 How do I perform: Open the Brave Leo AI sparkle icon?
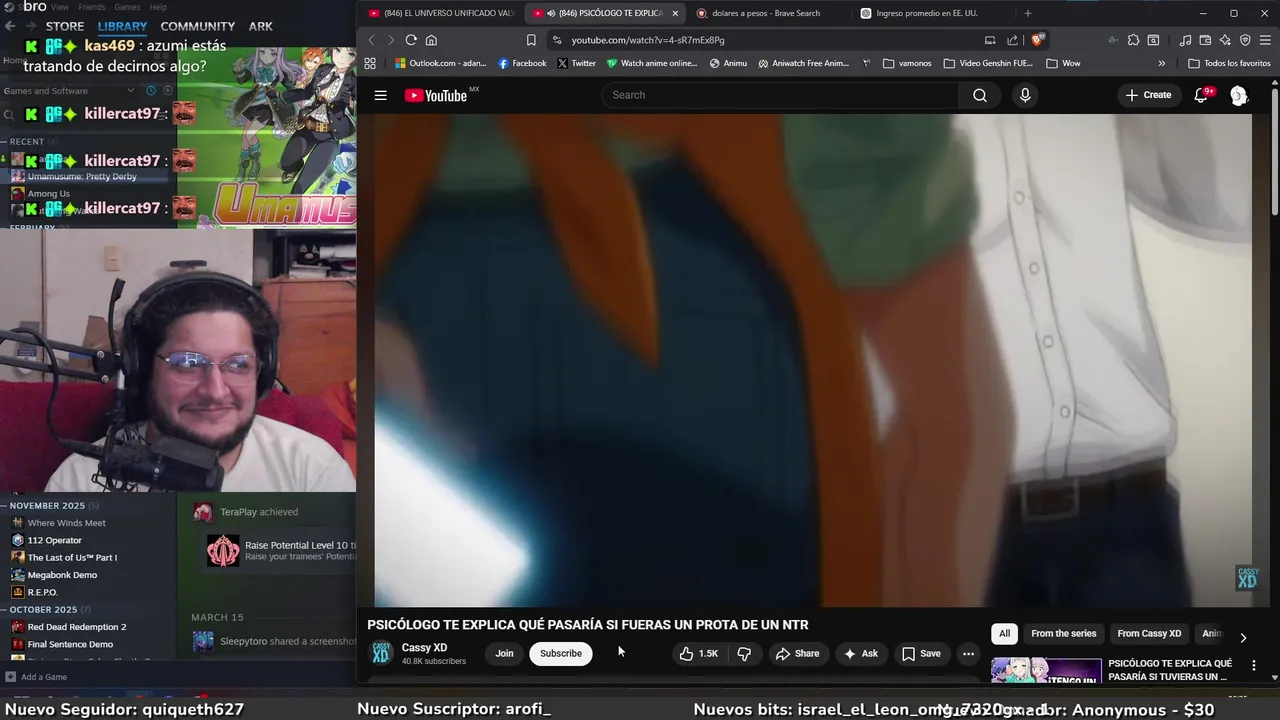coord(1225,40)
